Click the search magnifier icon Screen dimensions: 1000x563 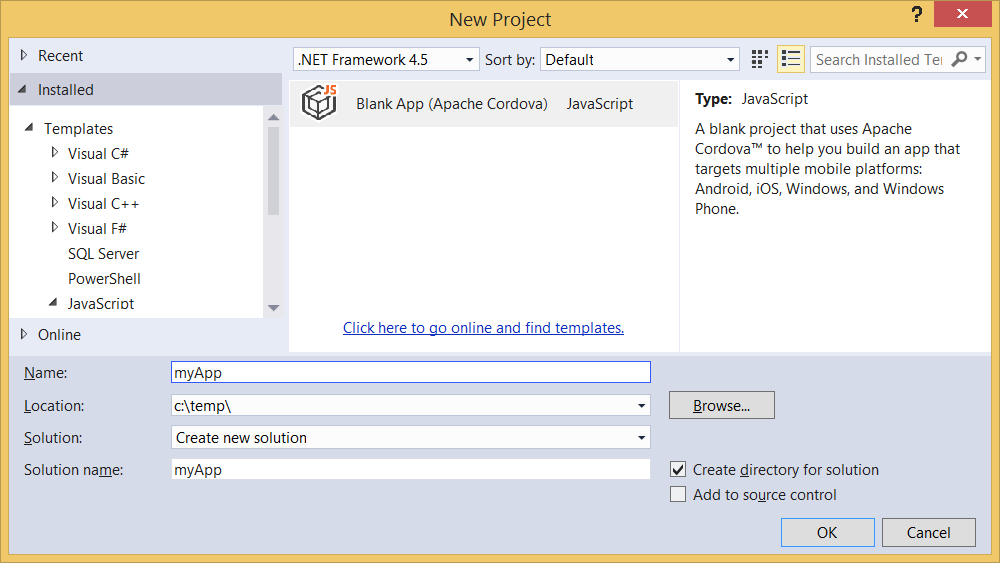click(x=959, y=59)
